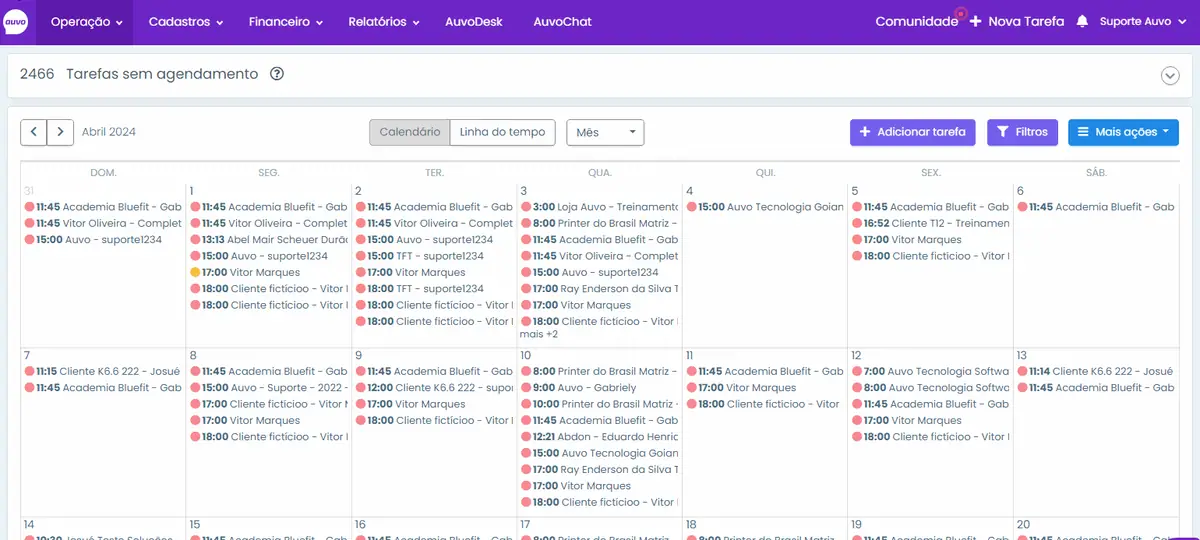This screenshot has height=540, width=1200.
Task: Open the Relatórios menu
Action: point(383,22)
